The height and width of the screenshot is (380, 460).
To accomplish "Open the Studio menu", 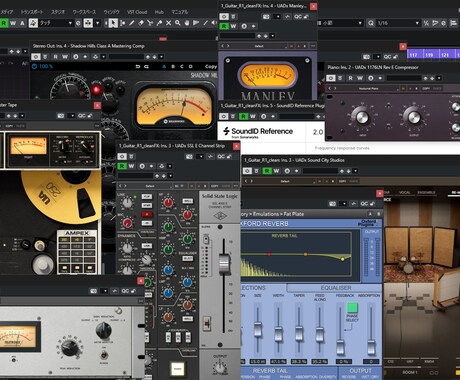I will click(58, 12).
